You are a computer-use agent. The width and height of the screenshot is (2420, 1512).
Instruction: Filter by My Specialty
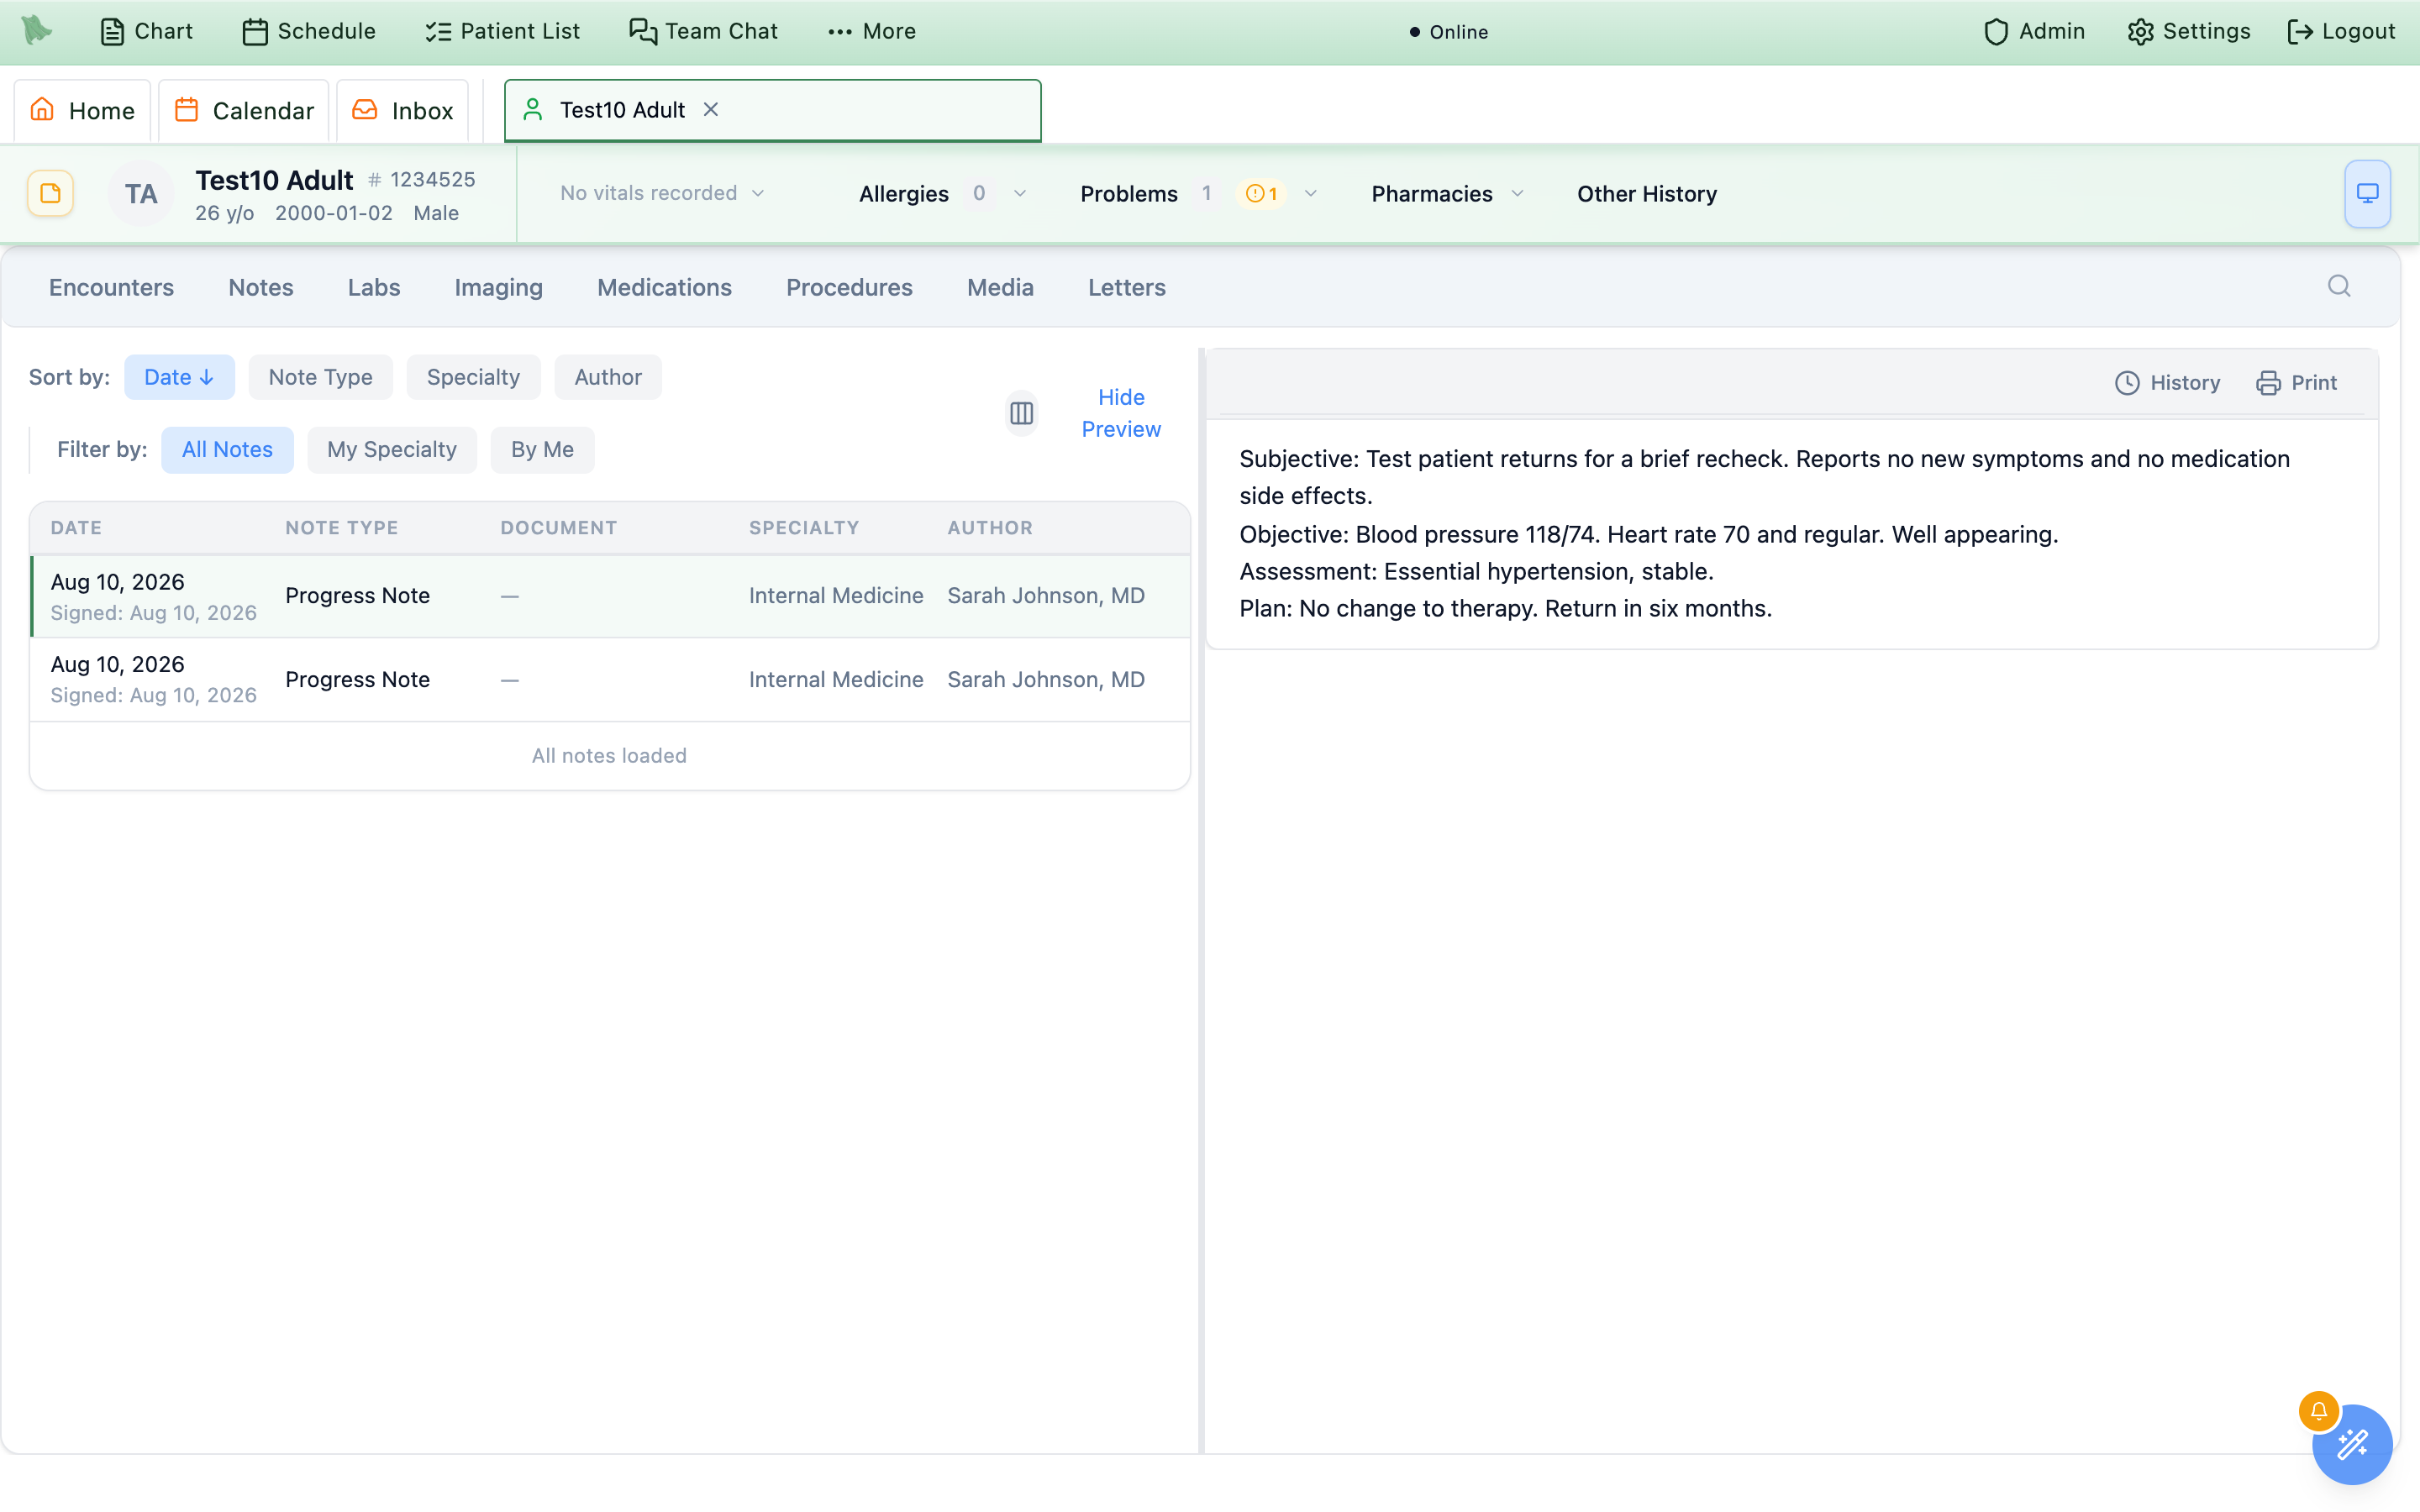[392, 449]
